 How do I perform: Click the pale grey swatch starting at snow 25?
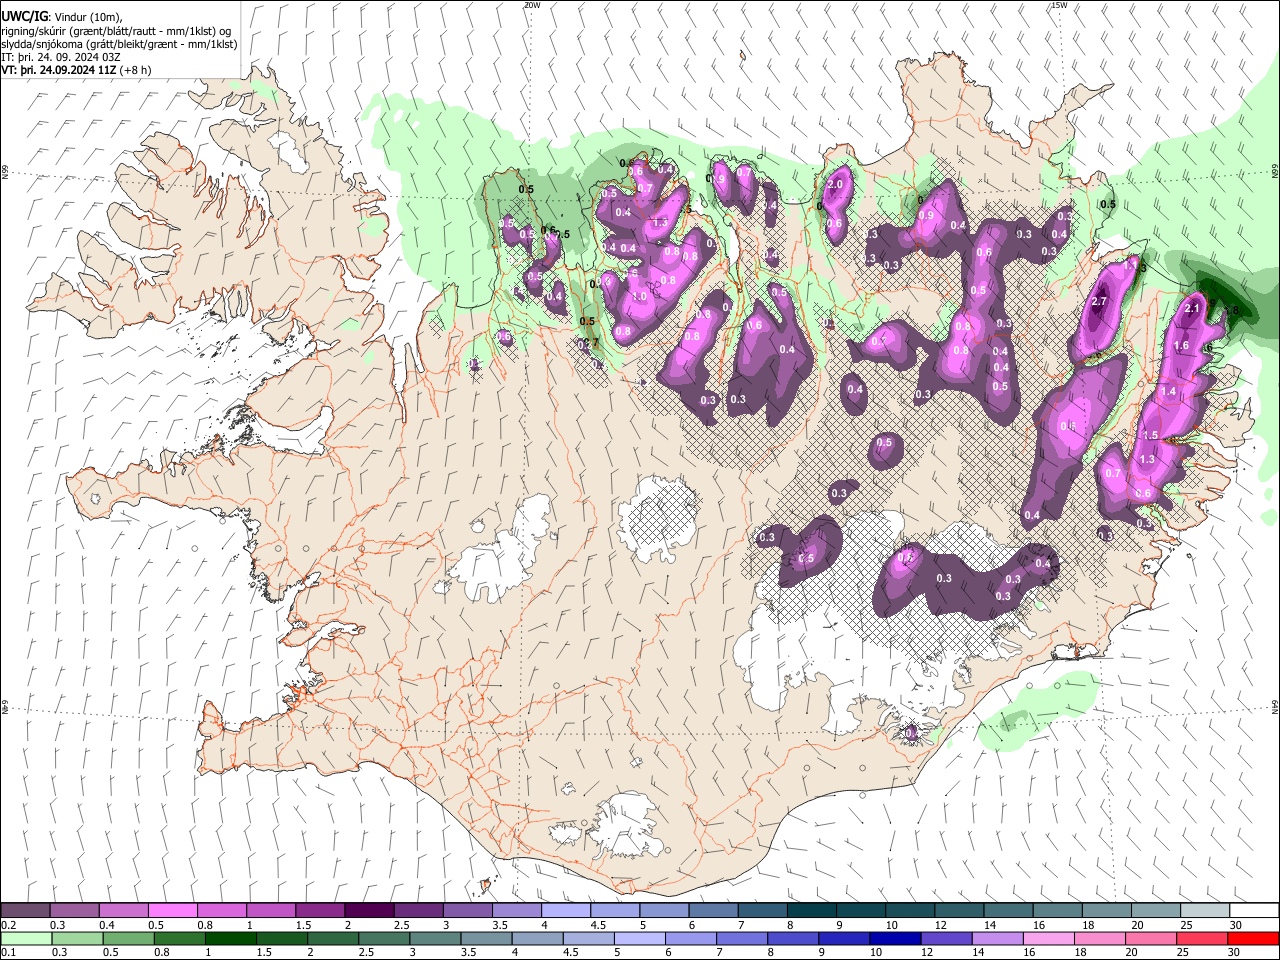1205,910
